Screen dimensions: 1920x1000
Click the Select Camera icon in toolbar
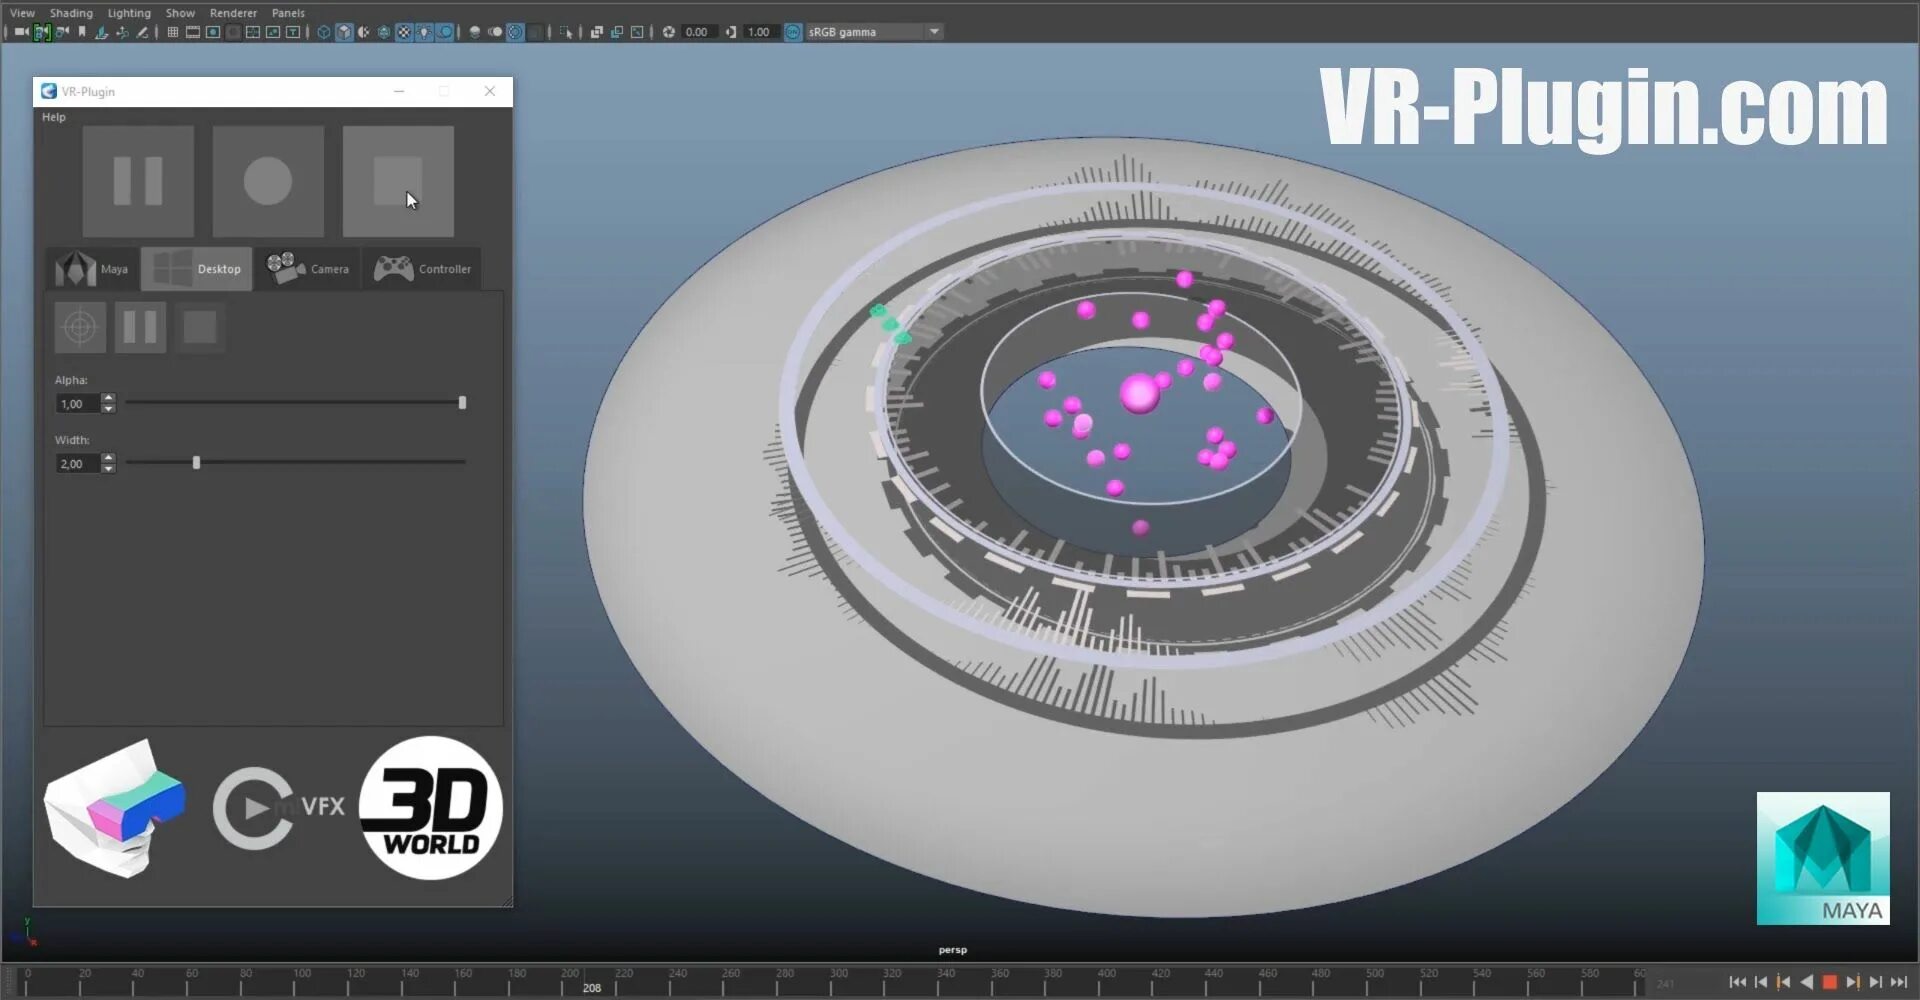coord(21,32)
